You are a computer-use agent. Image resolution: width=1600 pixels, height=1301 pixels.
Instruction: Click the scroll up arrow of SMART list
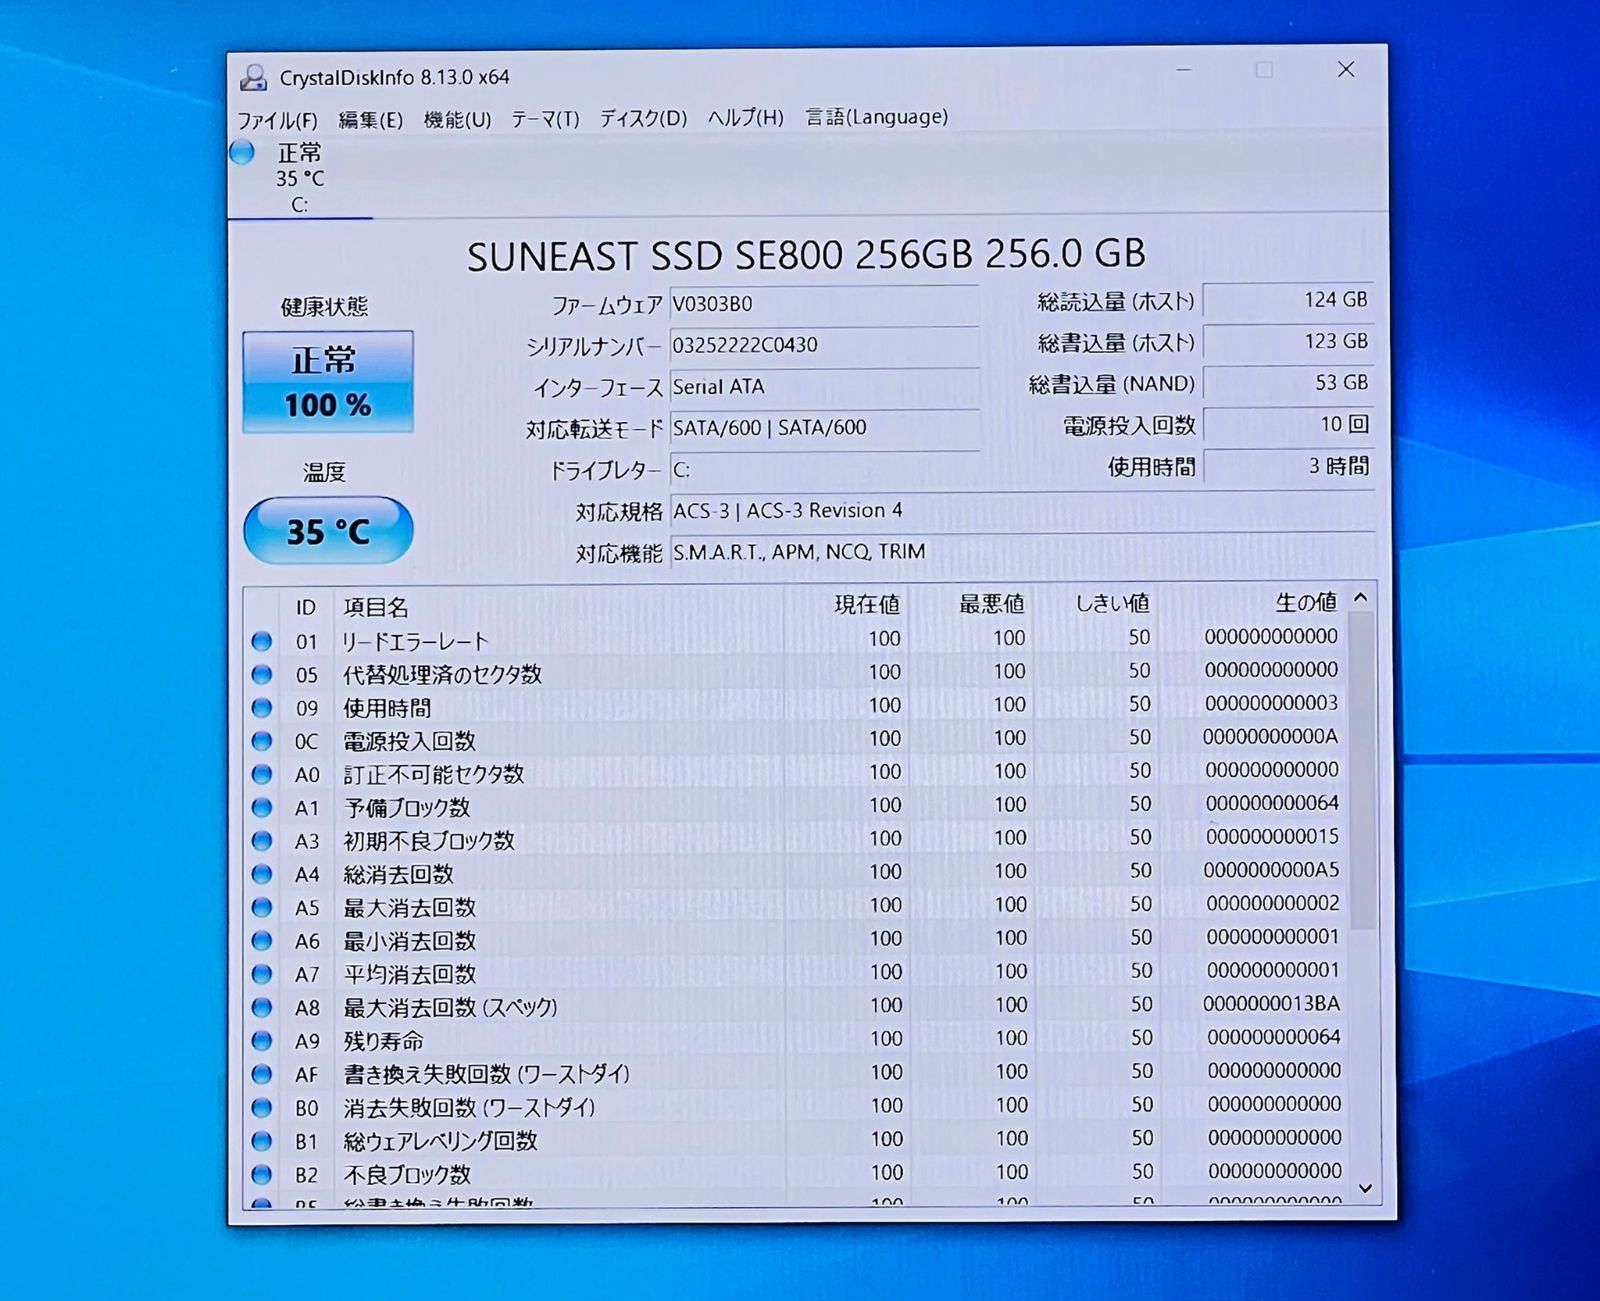click(x=1361, y=597)
